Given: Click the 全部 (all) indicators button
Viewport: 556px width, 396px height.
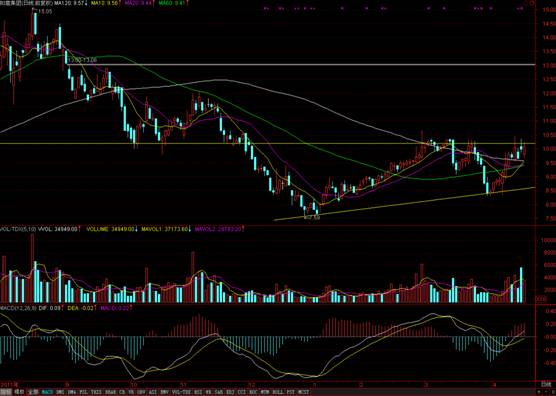Looking at the screenshot, I should [33, 392].
